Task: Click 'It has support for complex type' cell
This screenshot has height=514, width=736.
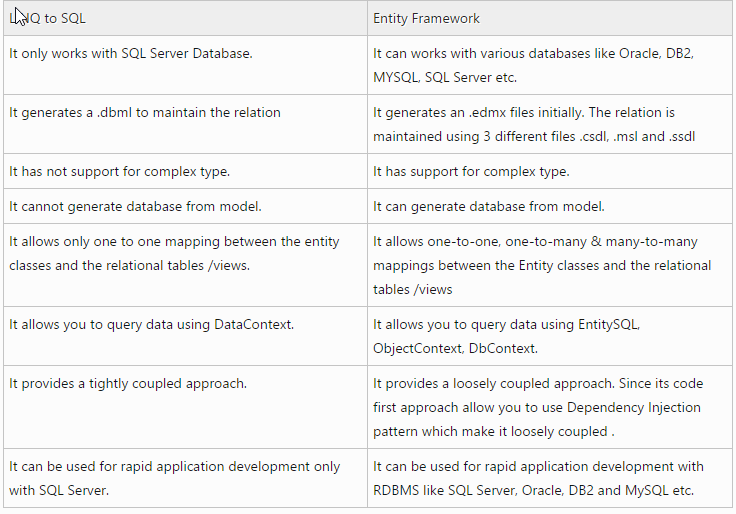Action: pos(550,171)
